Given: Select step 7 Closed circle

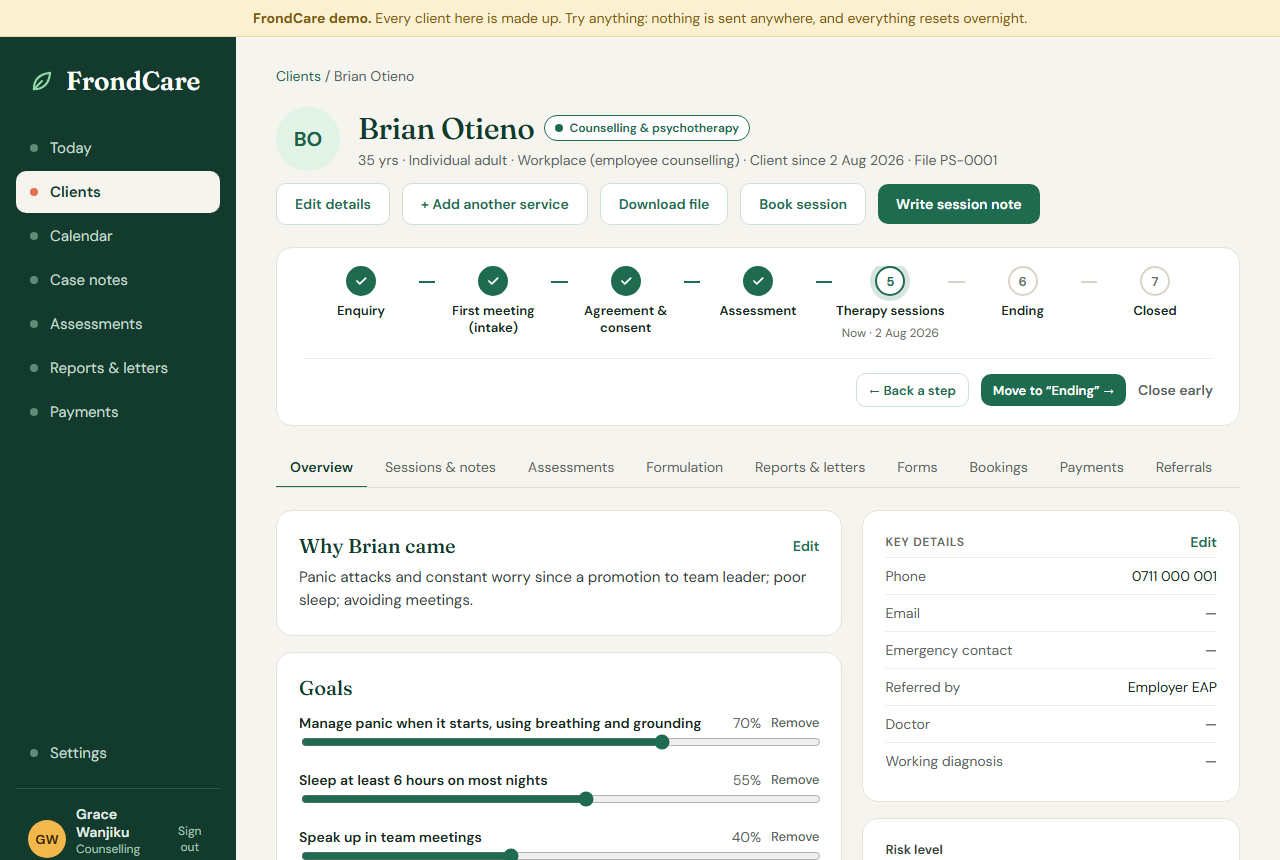Looking at the screenshot, I should pyautogui.click(x=1155, y=281).
